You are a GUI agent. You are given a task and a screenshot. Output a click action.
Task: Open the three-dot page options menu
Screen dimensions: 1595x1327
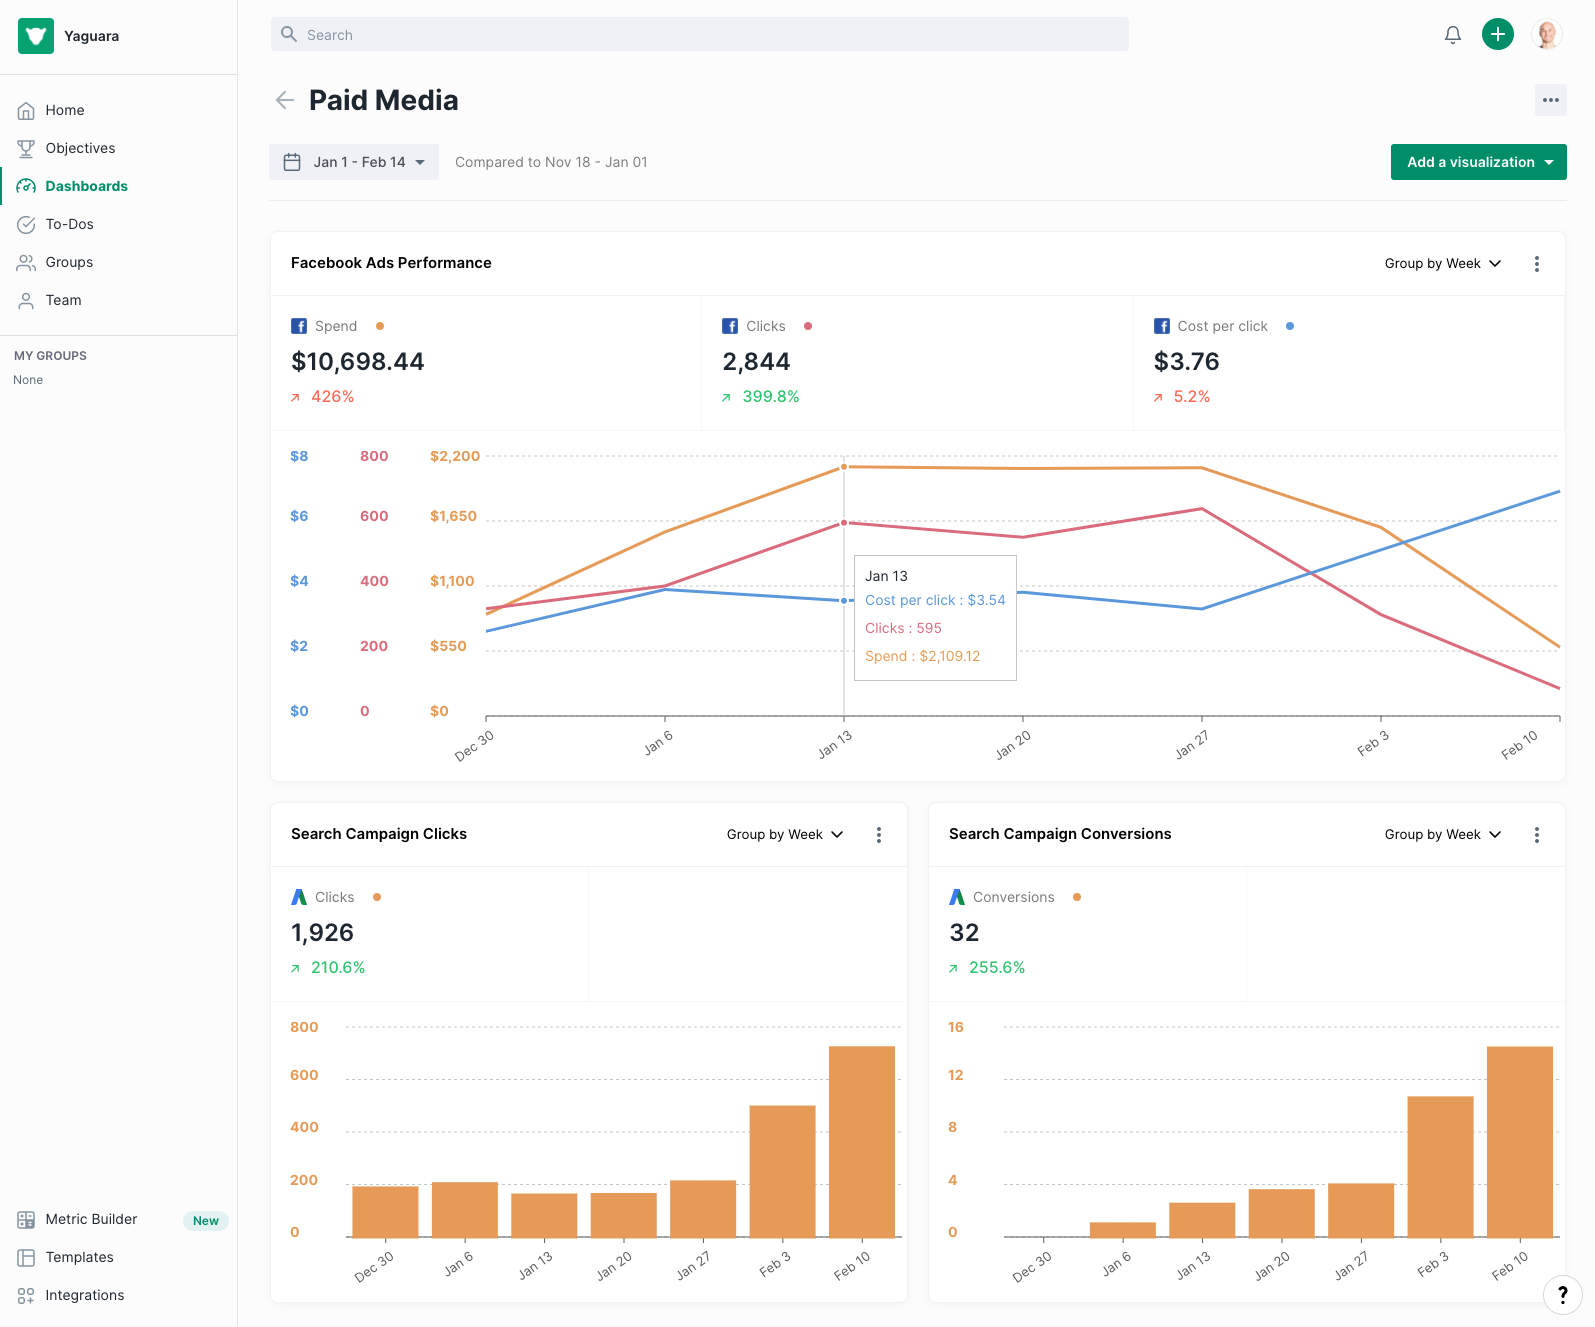[1551, 100]
